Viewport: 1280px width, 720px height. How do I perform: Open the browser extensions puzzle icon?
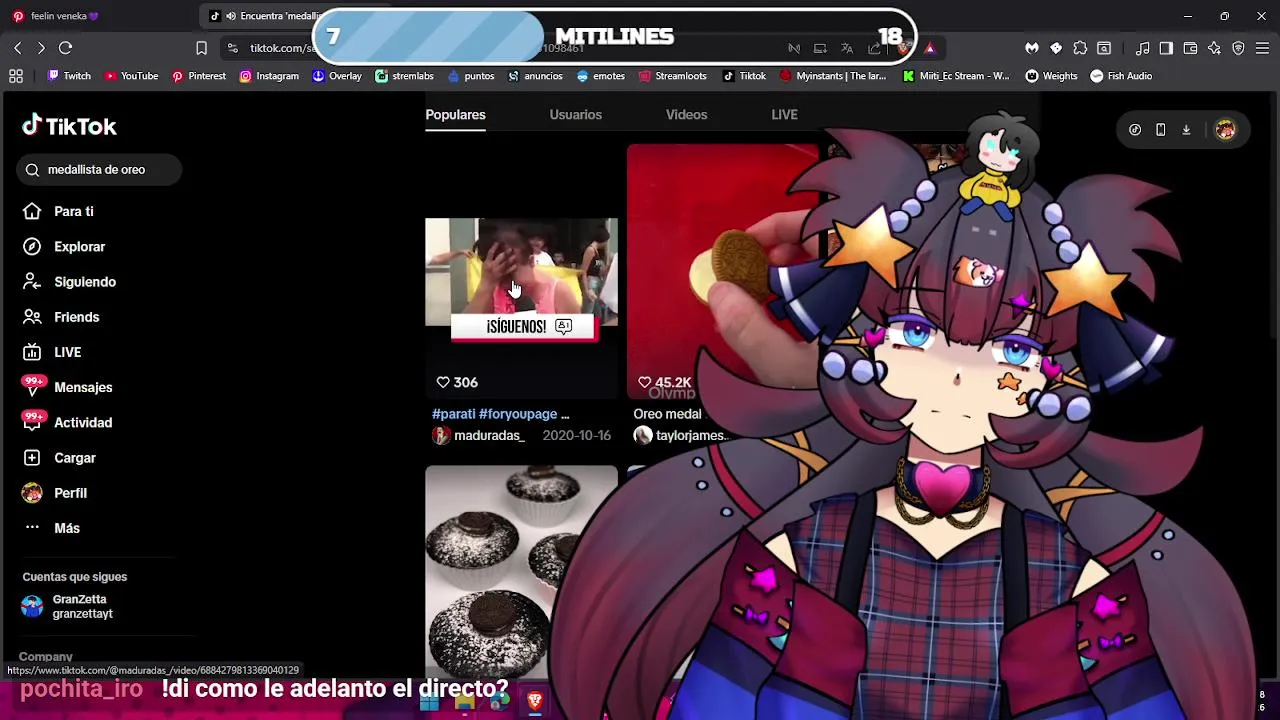click(x=1080, y=48)
